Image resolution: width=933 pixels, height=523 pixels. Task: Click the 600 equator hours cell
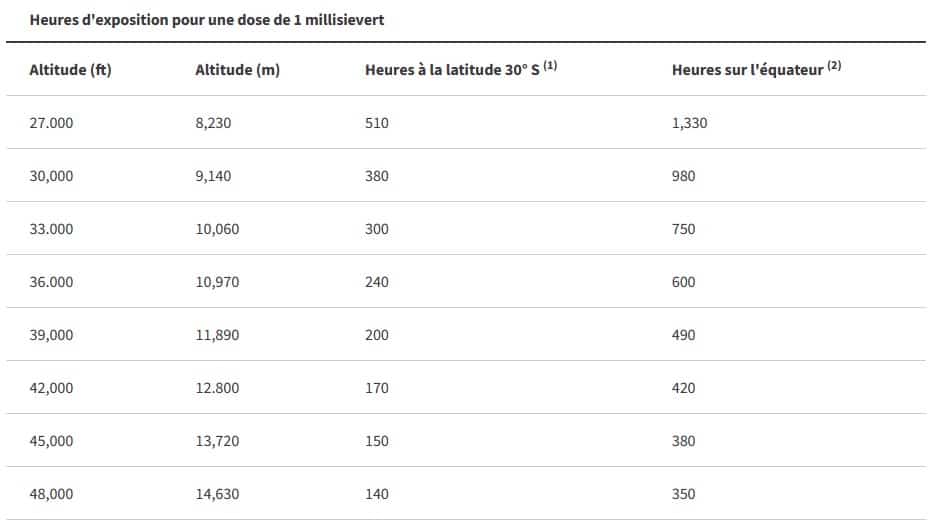point(684,282)
